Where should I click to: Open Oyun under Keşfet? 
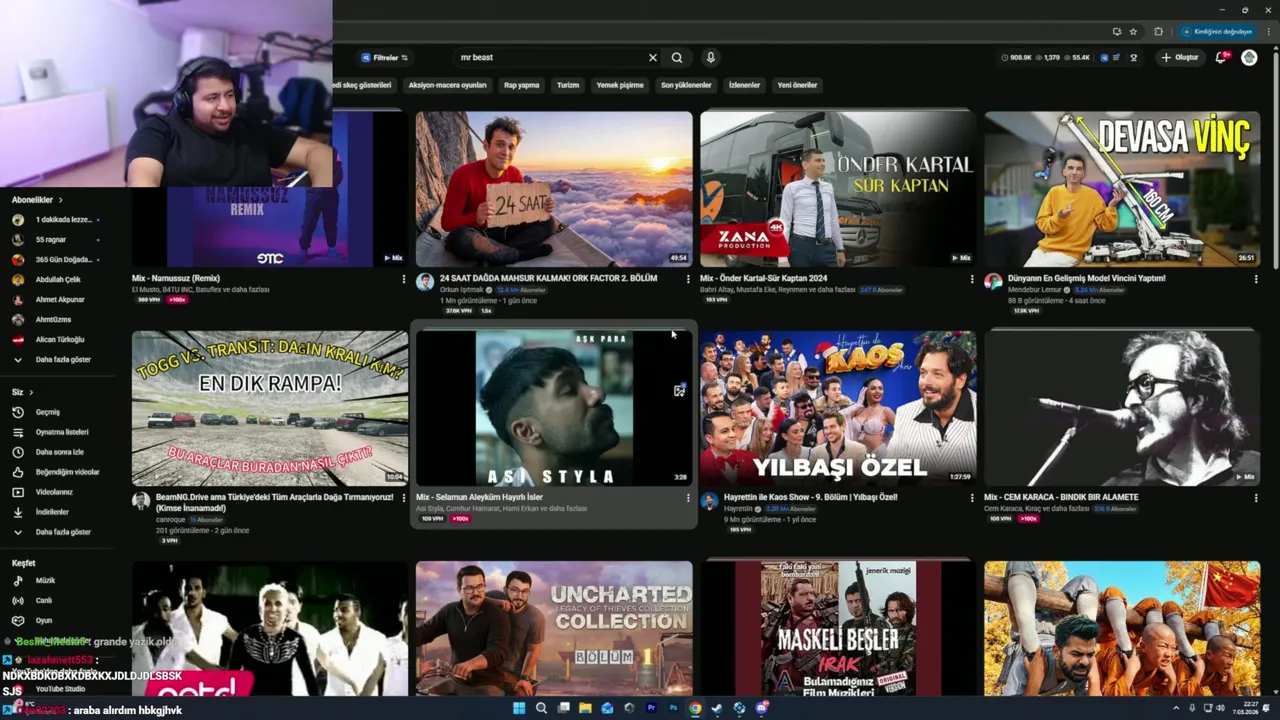44,620
